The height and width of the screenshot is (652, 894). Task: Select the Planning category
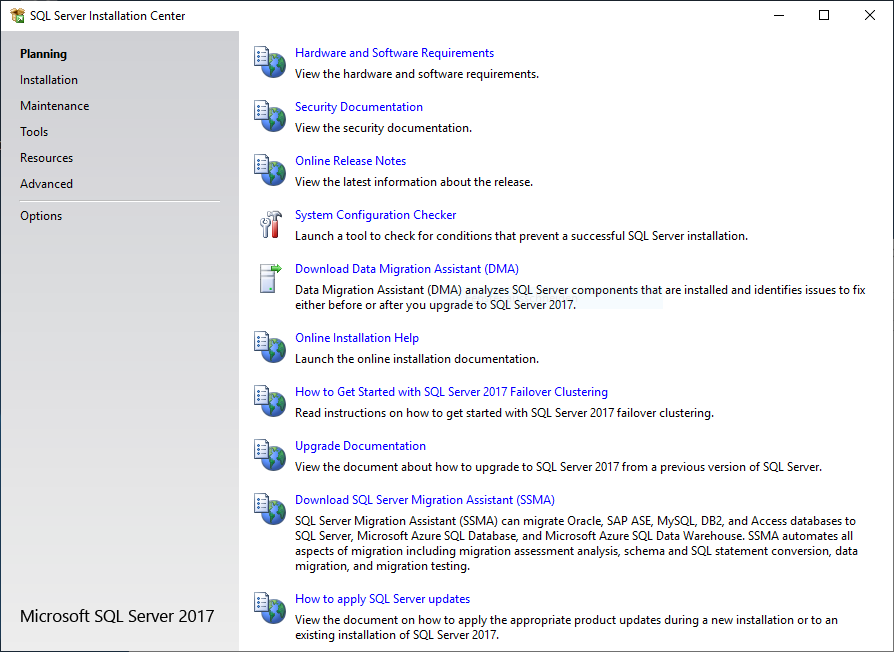point(43,54)
